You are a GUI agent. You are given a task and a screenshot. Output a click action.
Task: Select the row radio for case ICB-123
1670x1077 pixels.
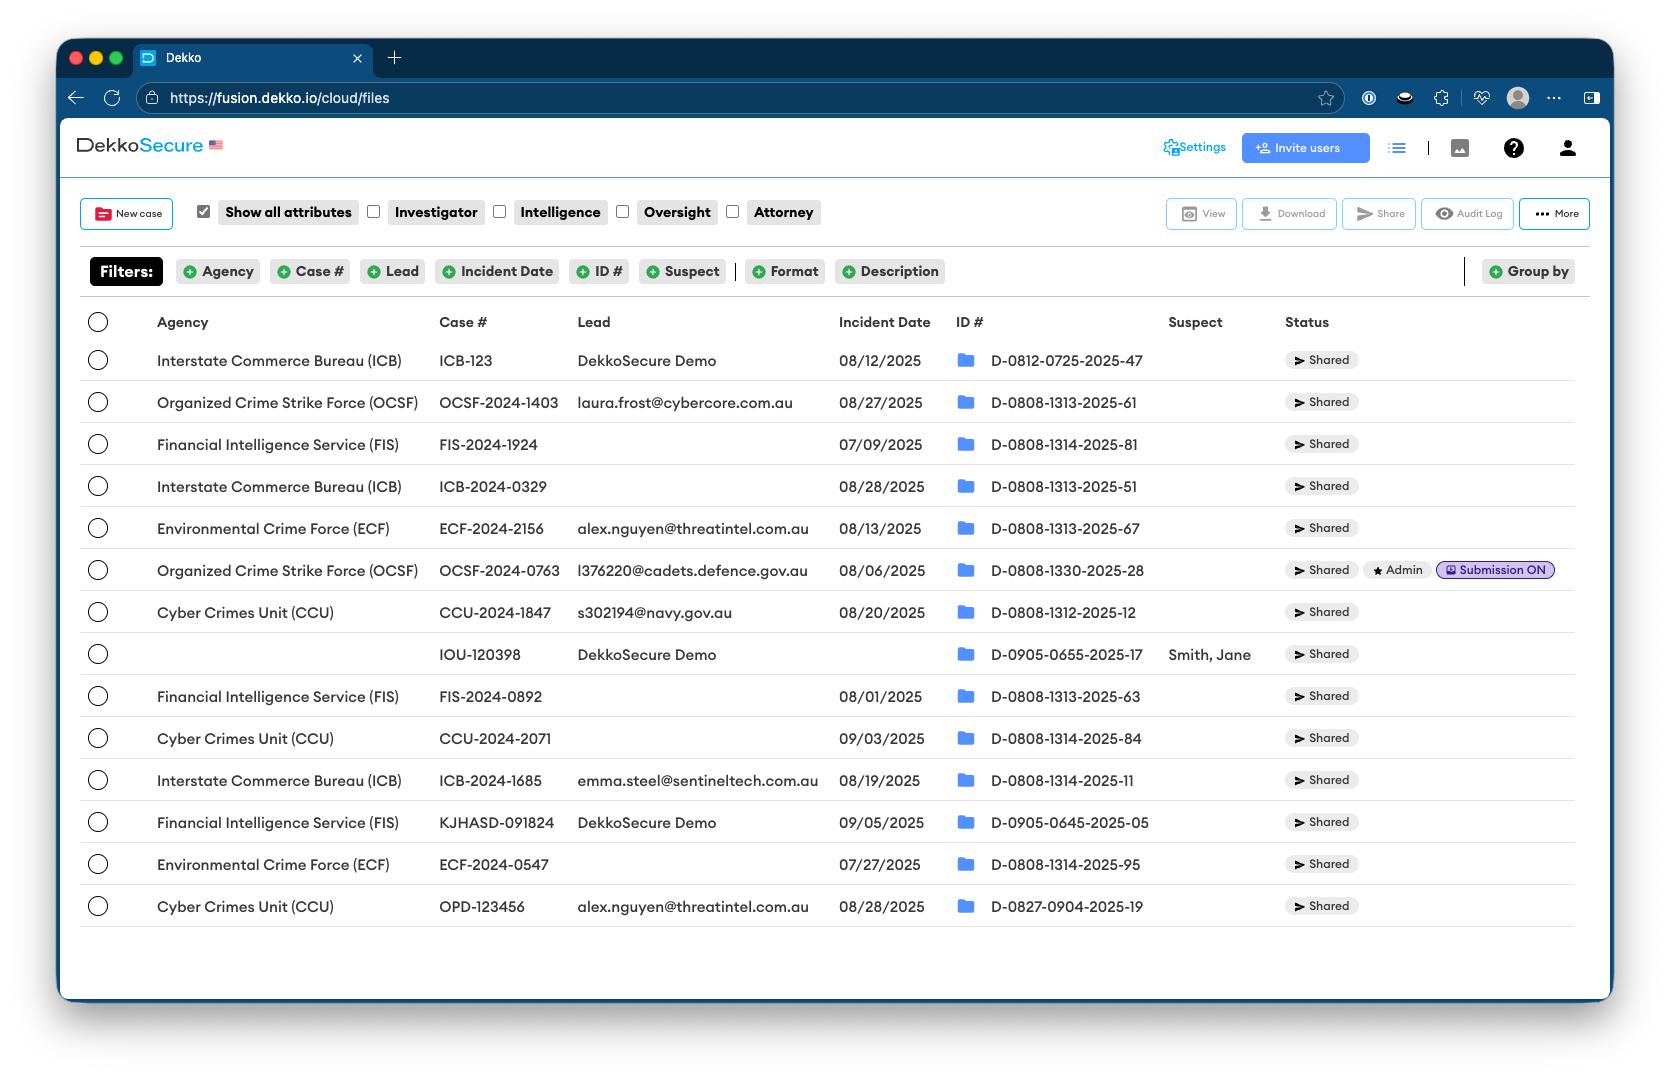pos(98,360)
